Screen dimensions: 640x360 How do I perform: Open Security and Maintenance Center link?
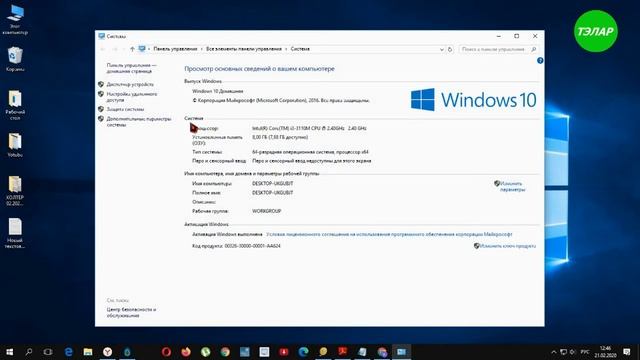click(131, 312)
